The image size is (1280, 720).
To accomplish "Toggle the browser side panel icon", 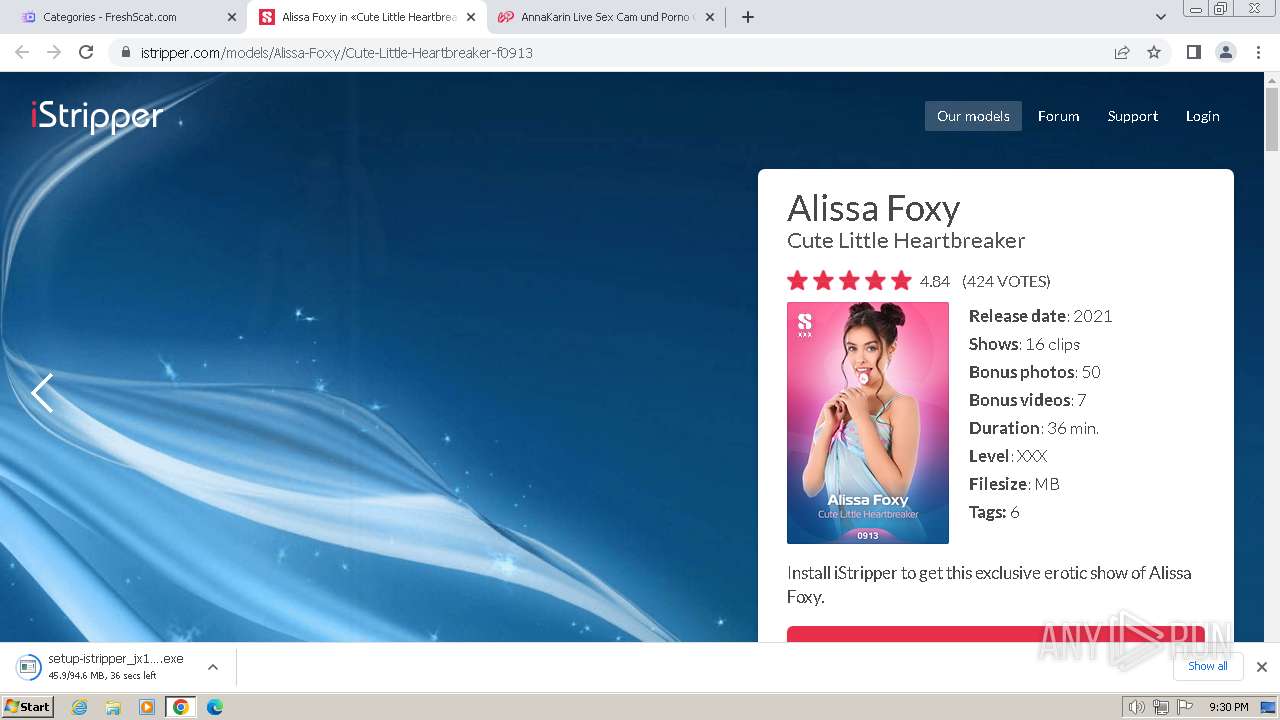I will pyautogui.click(x=1193, y=52).
